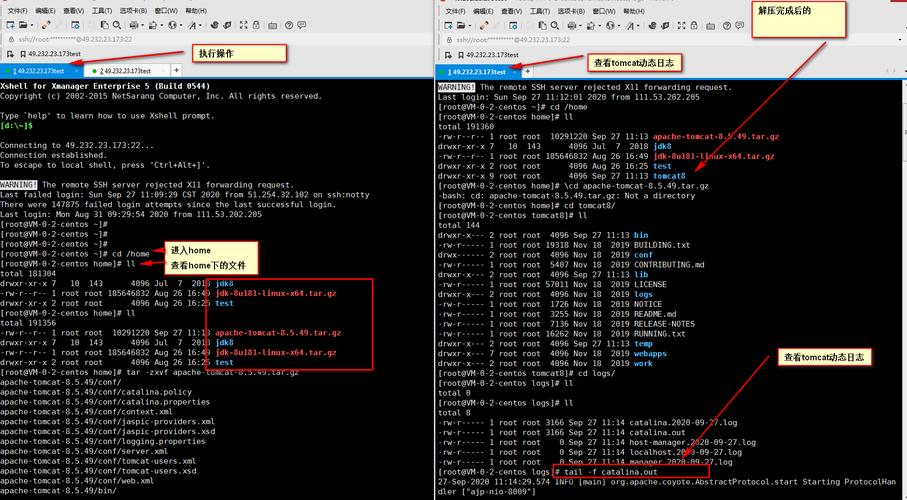
Task: Click Font icon in left Xshell toolbar
Action: pos(193,25)
